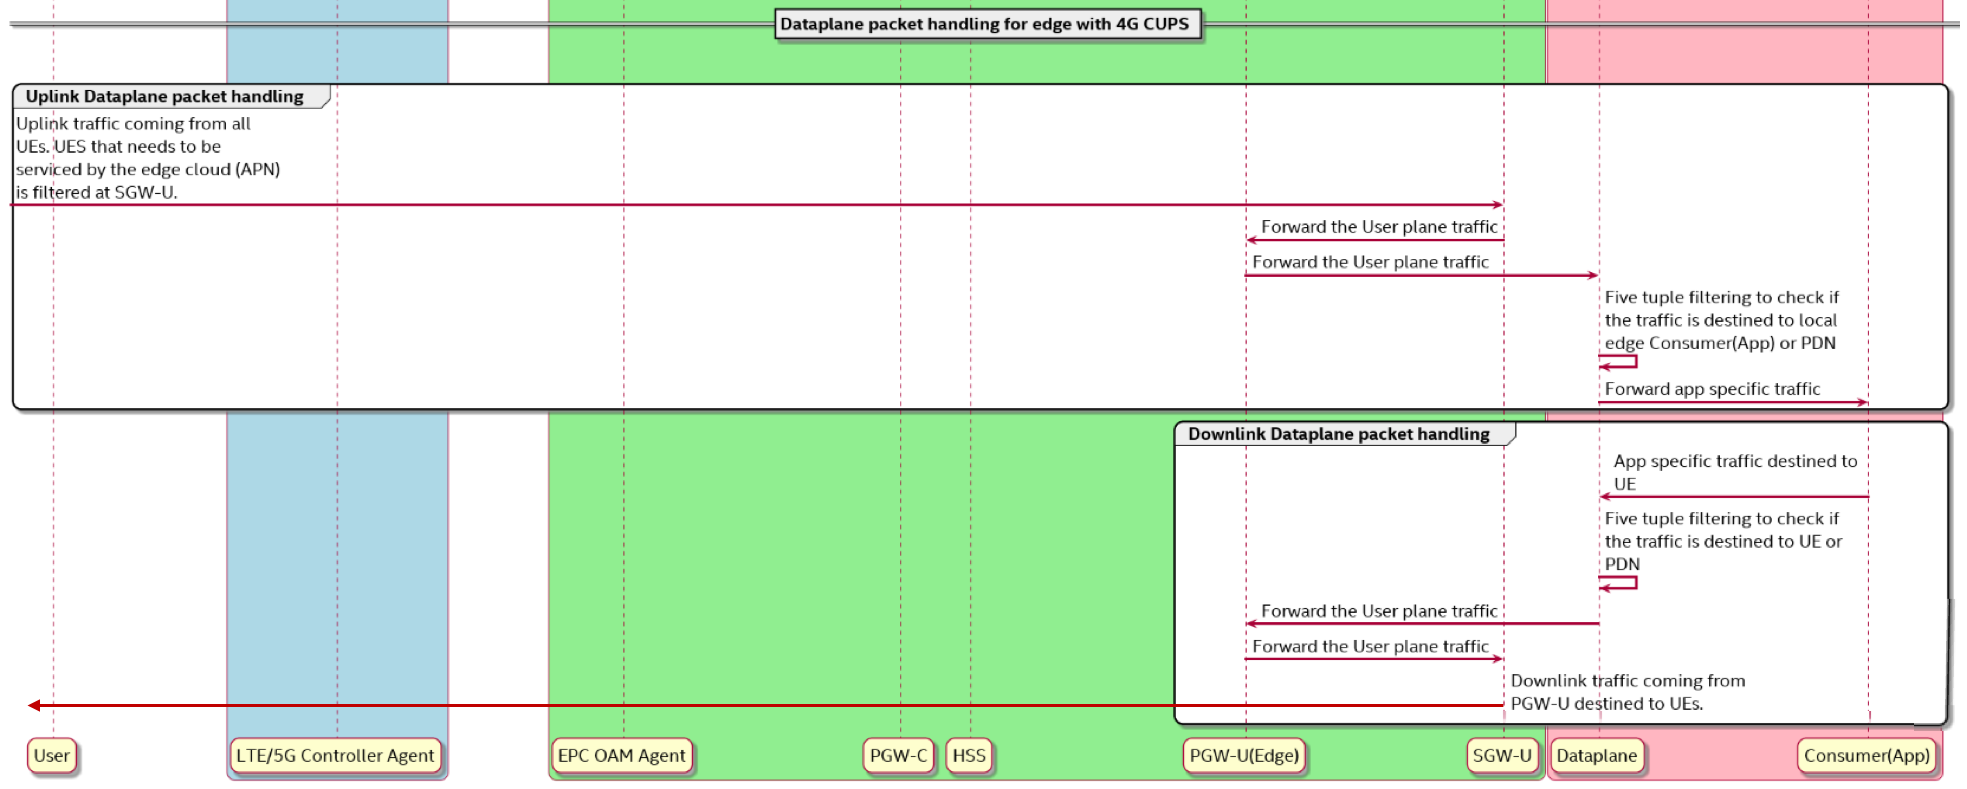The width and height of the screenshot is (1967, 789).
Task: Click the EPC OAM Agent participant box
Action: click(x=621, y=756)
